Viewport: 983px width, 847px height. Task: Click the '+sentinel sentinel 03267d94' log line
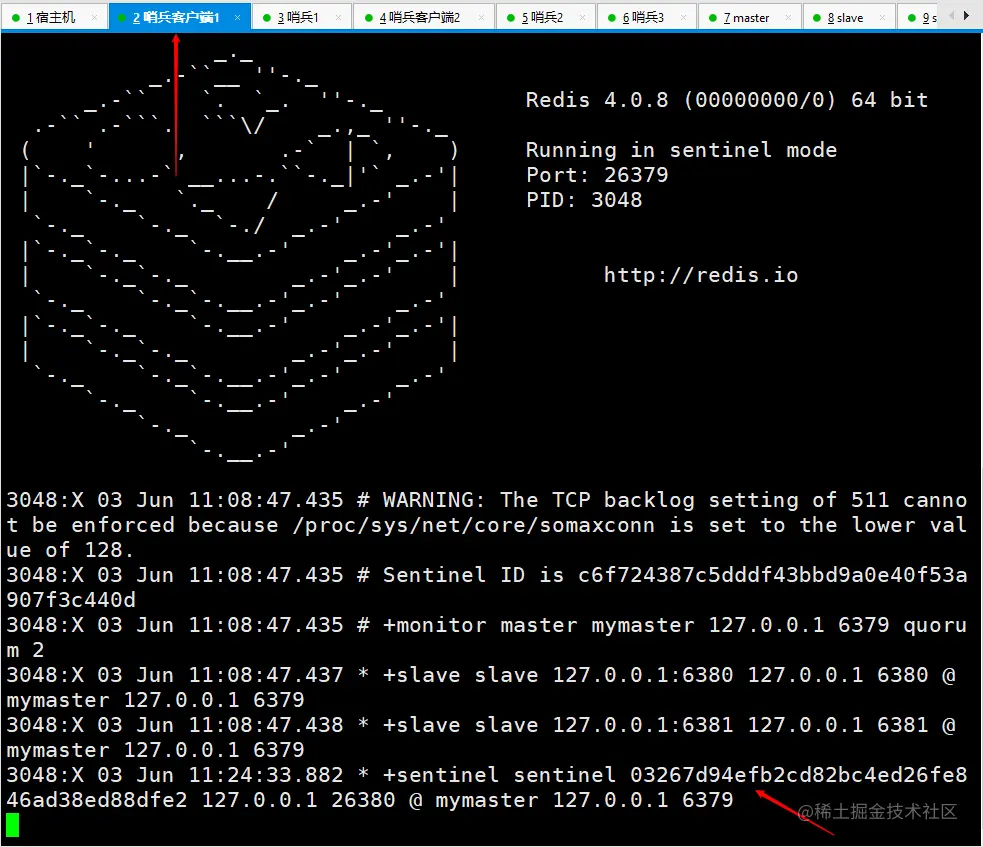486,787
